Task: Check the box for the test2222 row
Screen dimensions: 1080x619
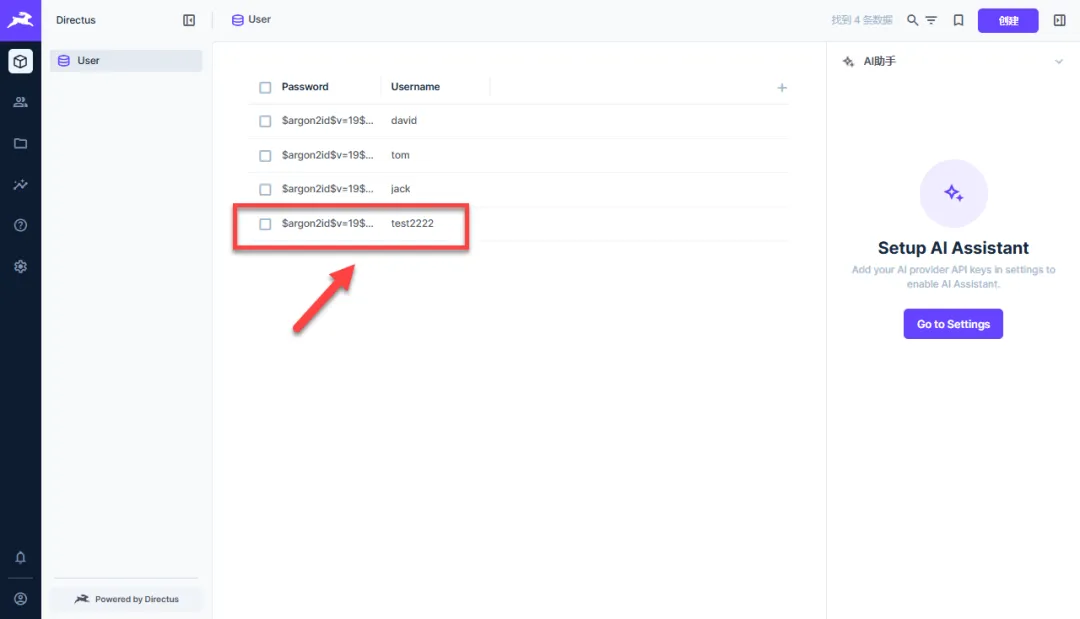Action: (x=265, y=224)
